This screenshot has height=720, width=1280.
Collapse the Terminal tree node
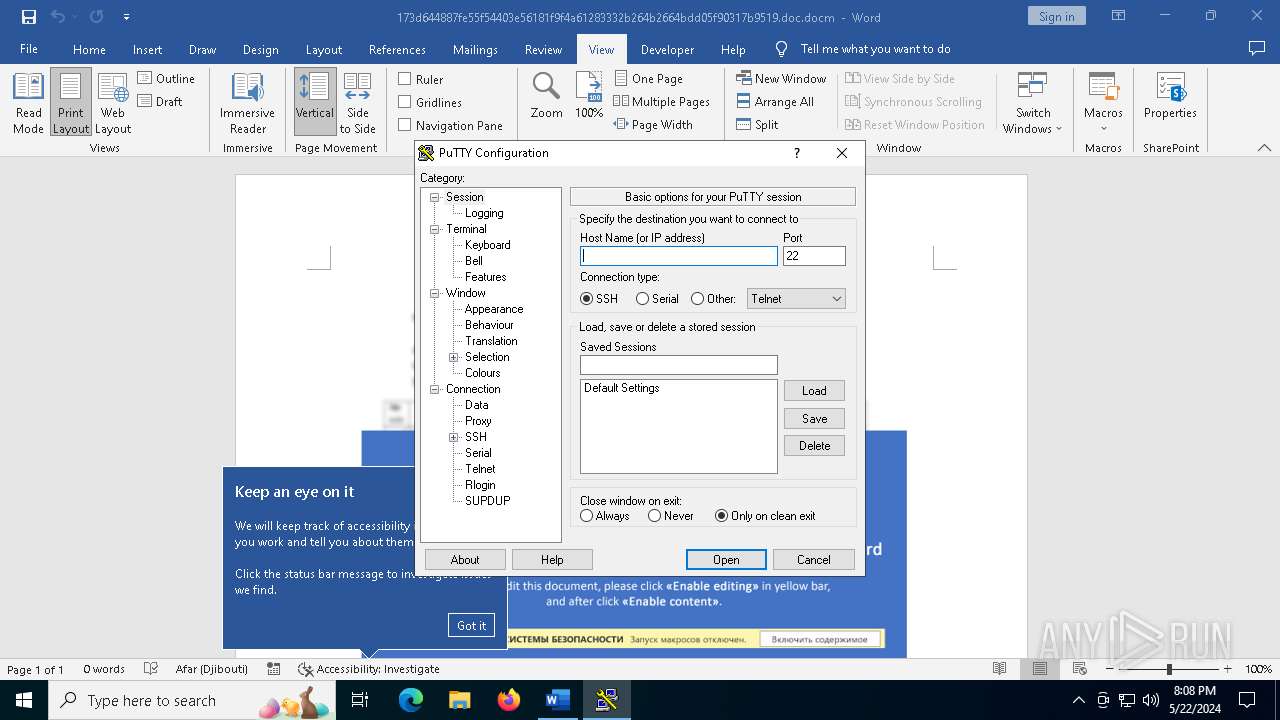(435, 229)
